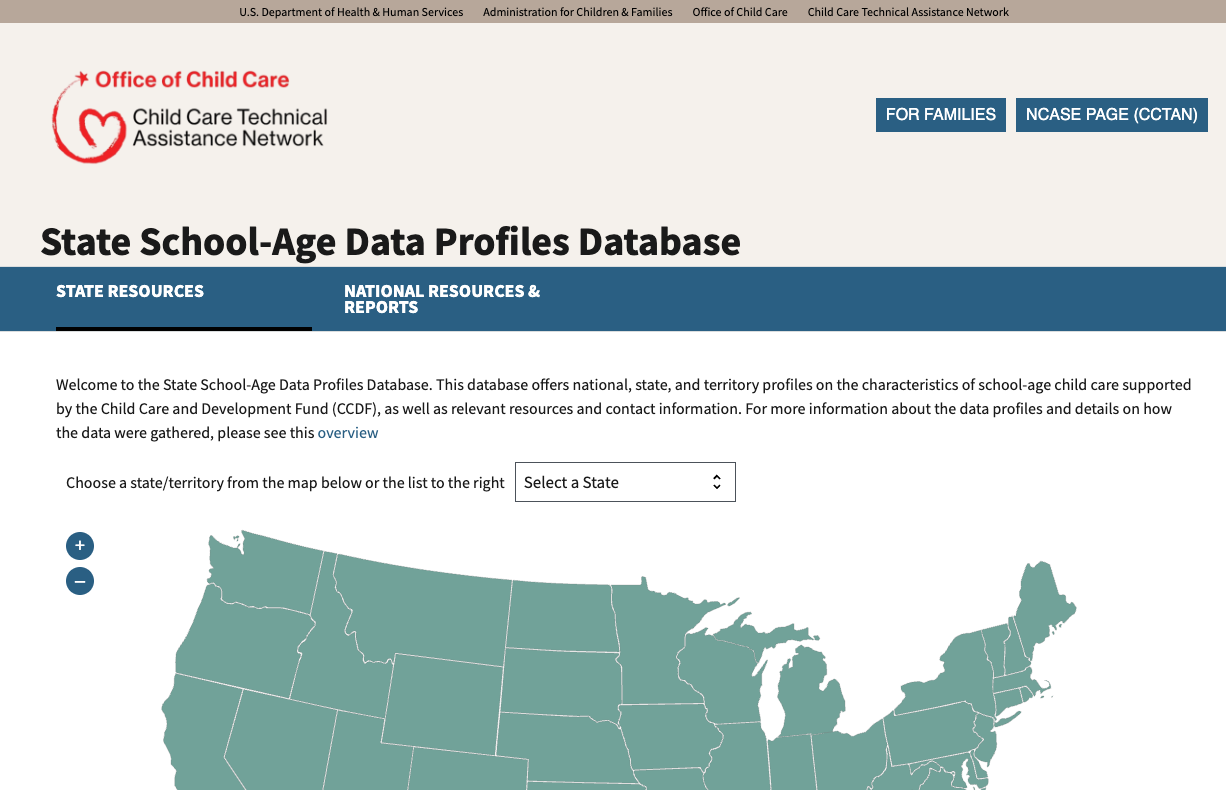Zoom out on the state map
This screenshot has width=1226, height=790.
[79, 580]
